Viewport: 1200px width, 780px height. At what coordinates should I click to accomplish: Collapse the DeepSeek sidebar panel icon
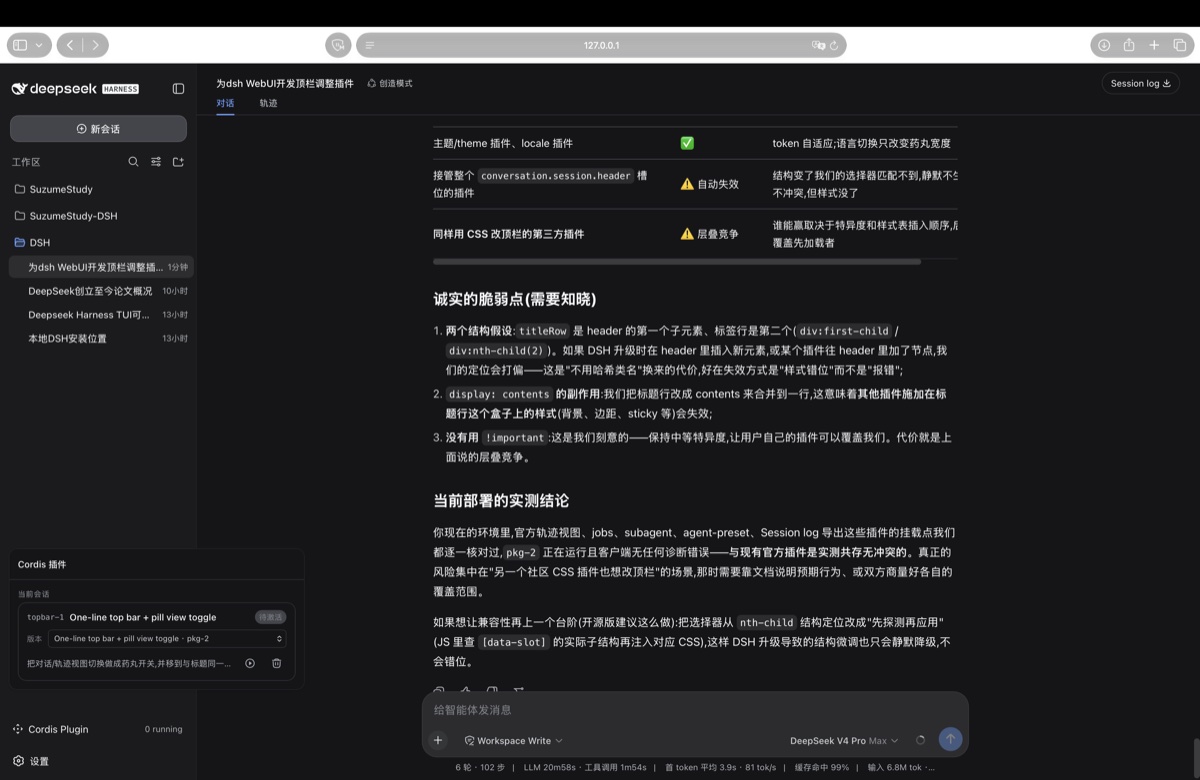[x=178, y=88]
